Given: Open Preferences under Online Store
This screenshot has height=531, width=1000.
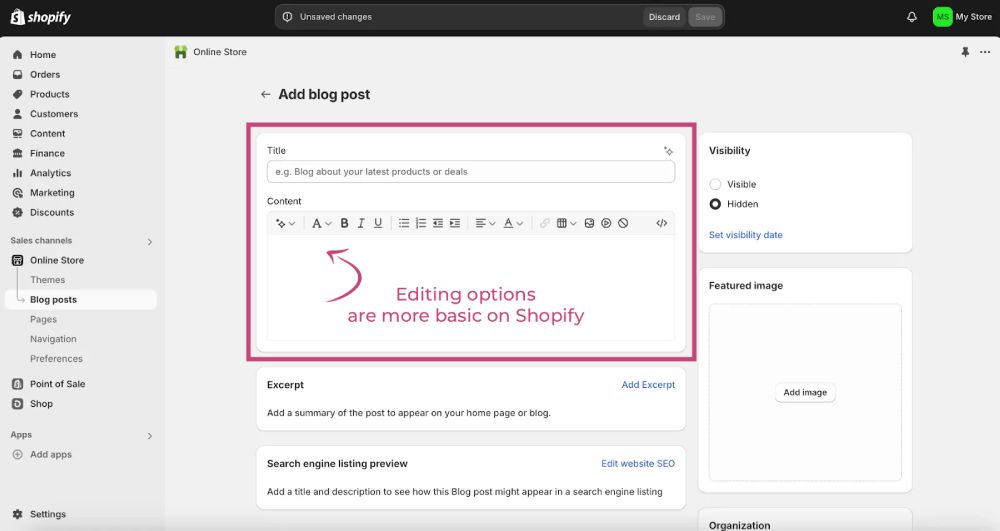Looking at the screenshot, I should point(56,359).
